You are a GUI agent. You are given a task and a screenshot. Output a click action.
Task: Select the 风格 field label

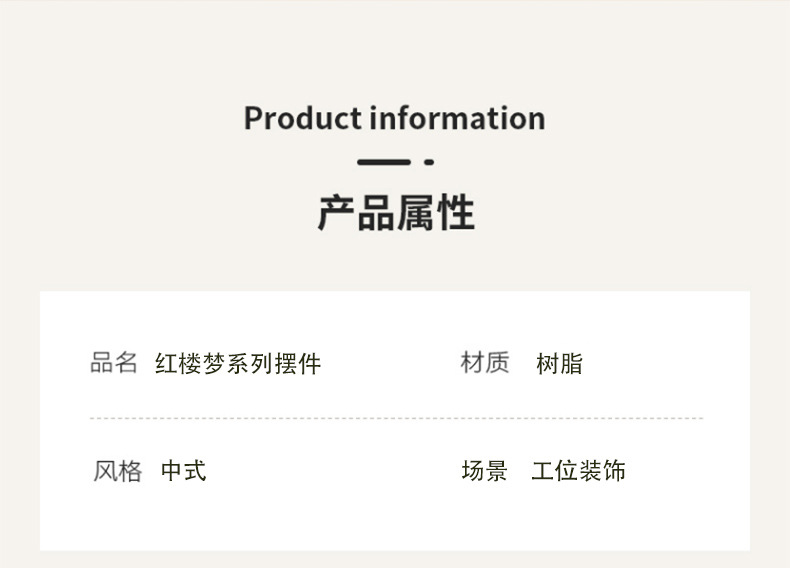118,471
